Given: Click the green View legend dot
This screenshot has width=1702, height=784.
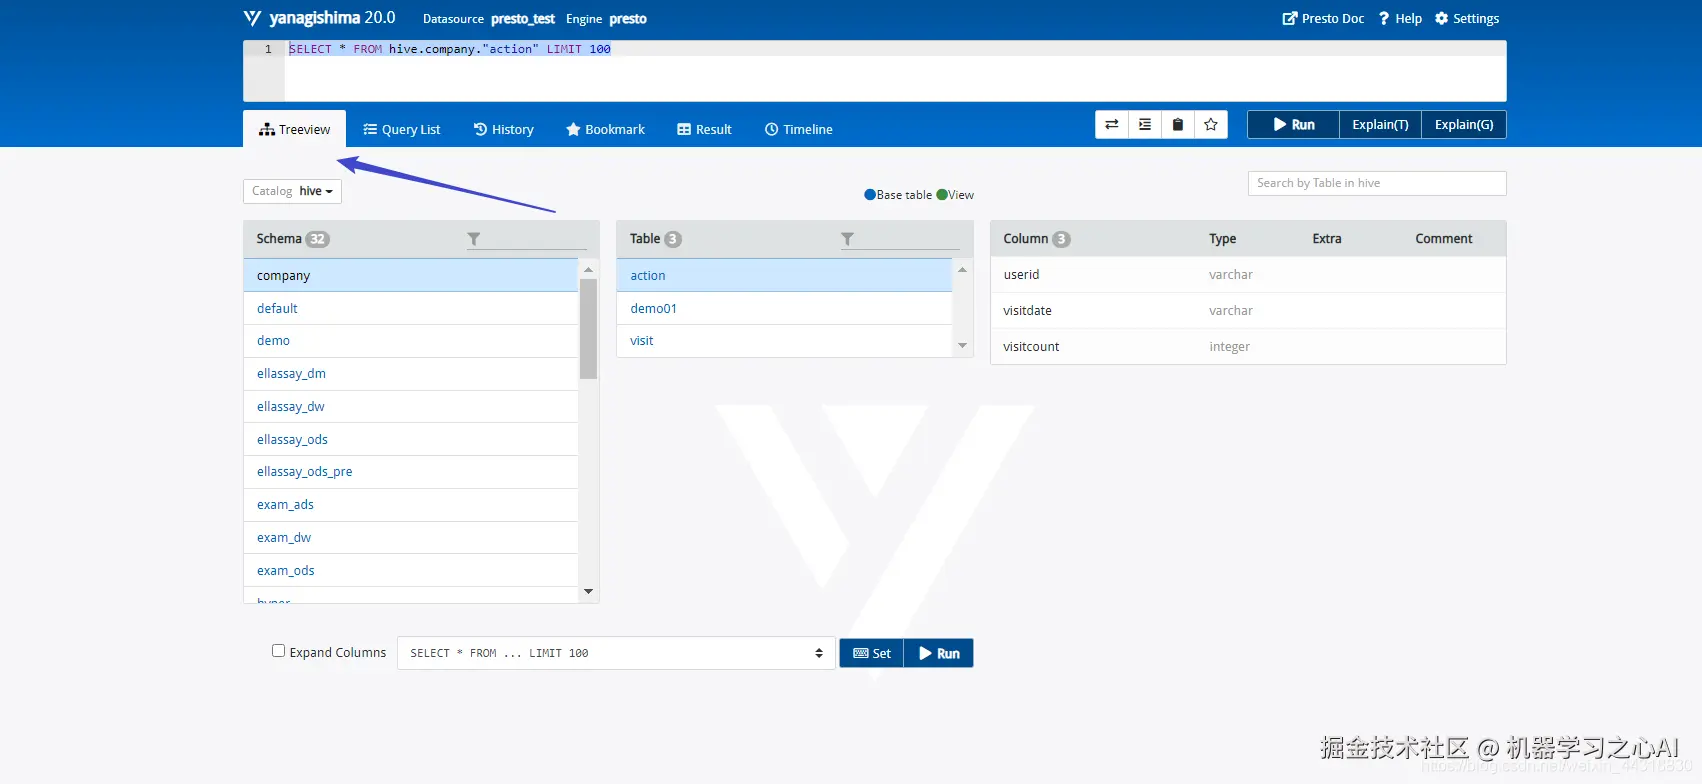Looking at the screenshot, I should (x=942, y=195).
